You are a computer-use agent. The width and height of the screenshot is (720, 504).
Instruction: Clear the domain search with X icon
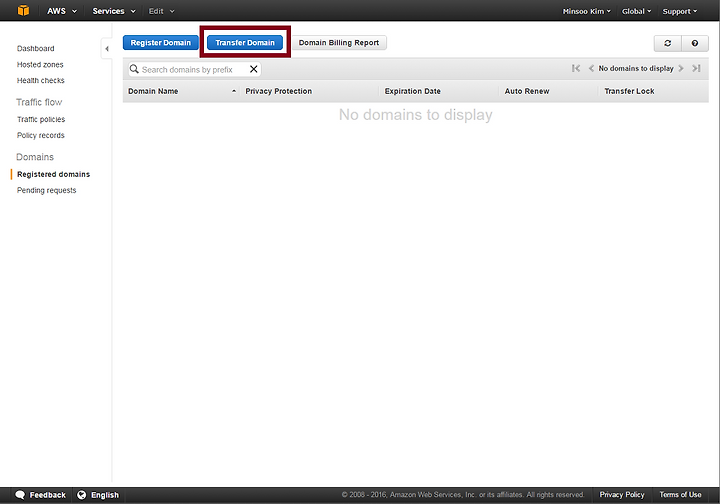tap(253, 69)
